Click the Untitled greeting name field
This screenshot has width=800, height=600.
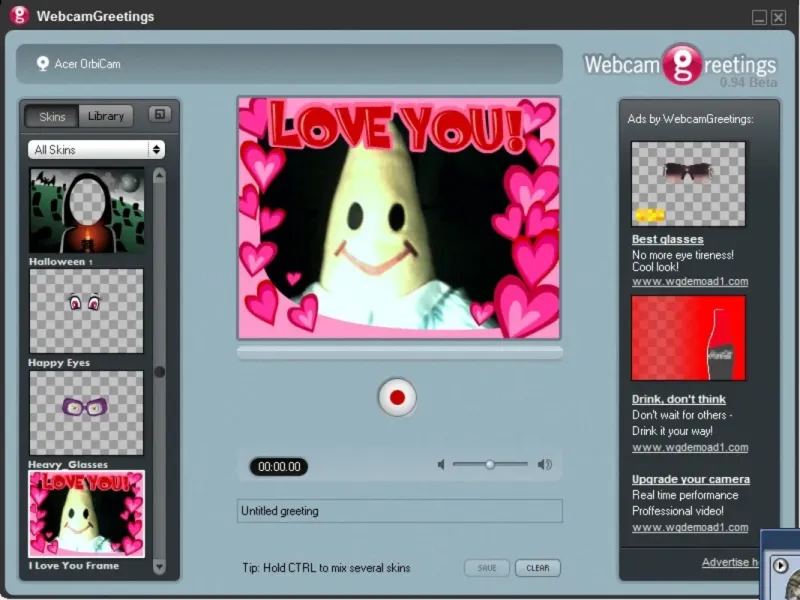click(399, 511)
